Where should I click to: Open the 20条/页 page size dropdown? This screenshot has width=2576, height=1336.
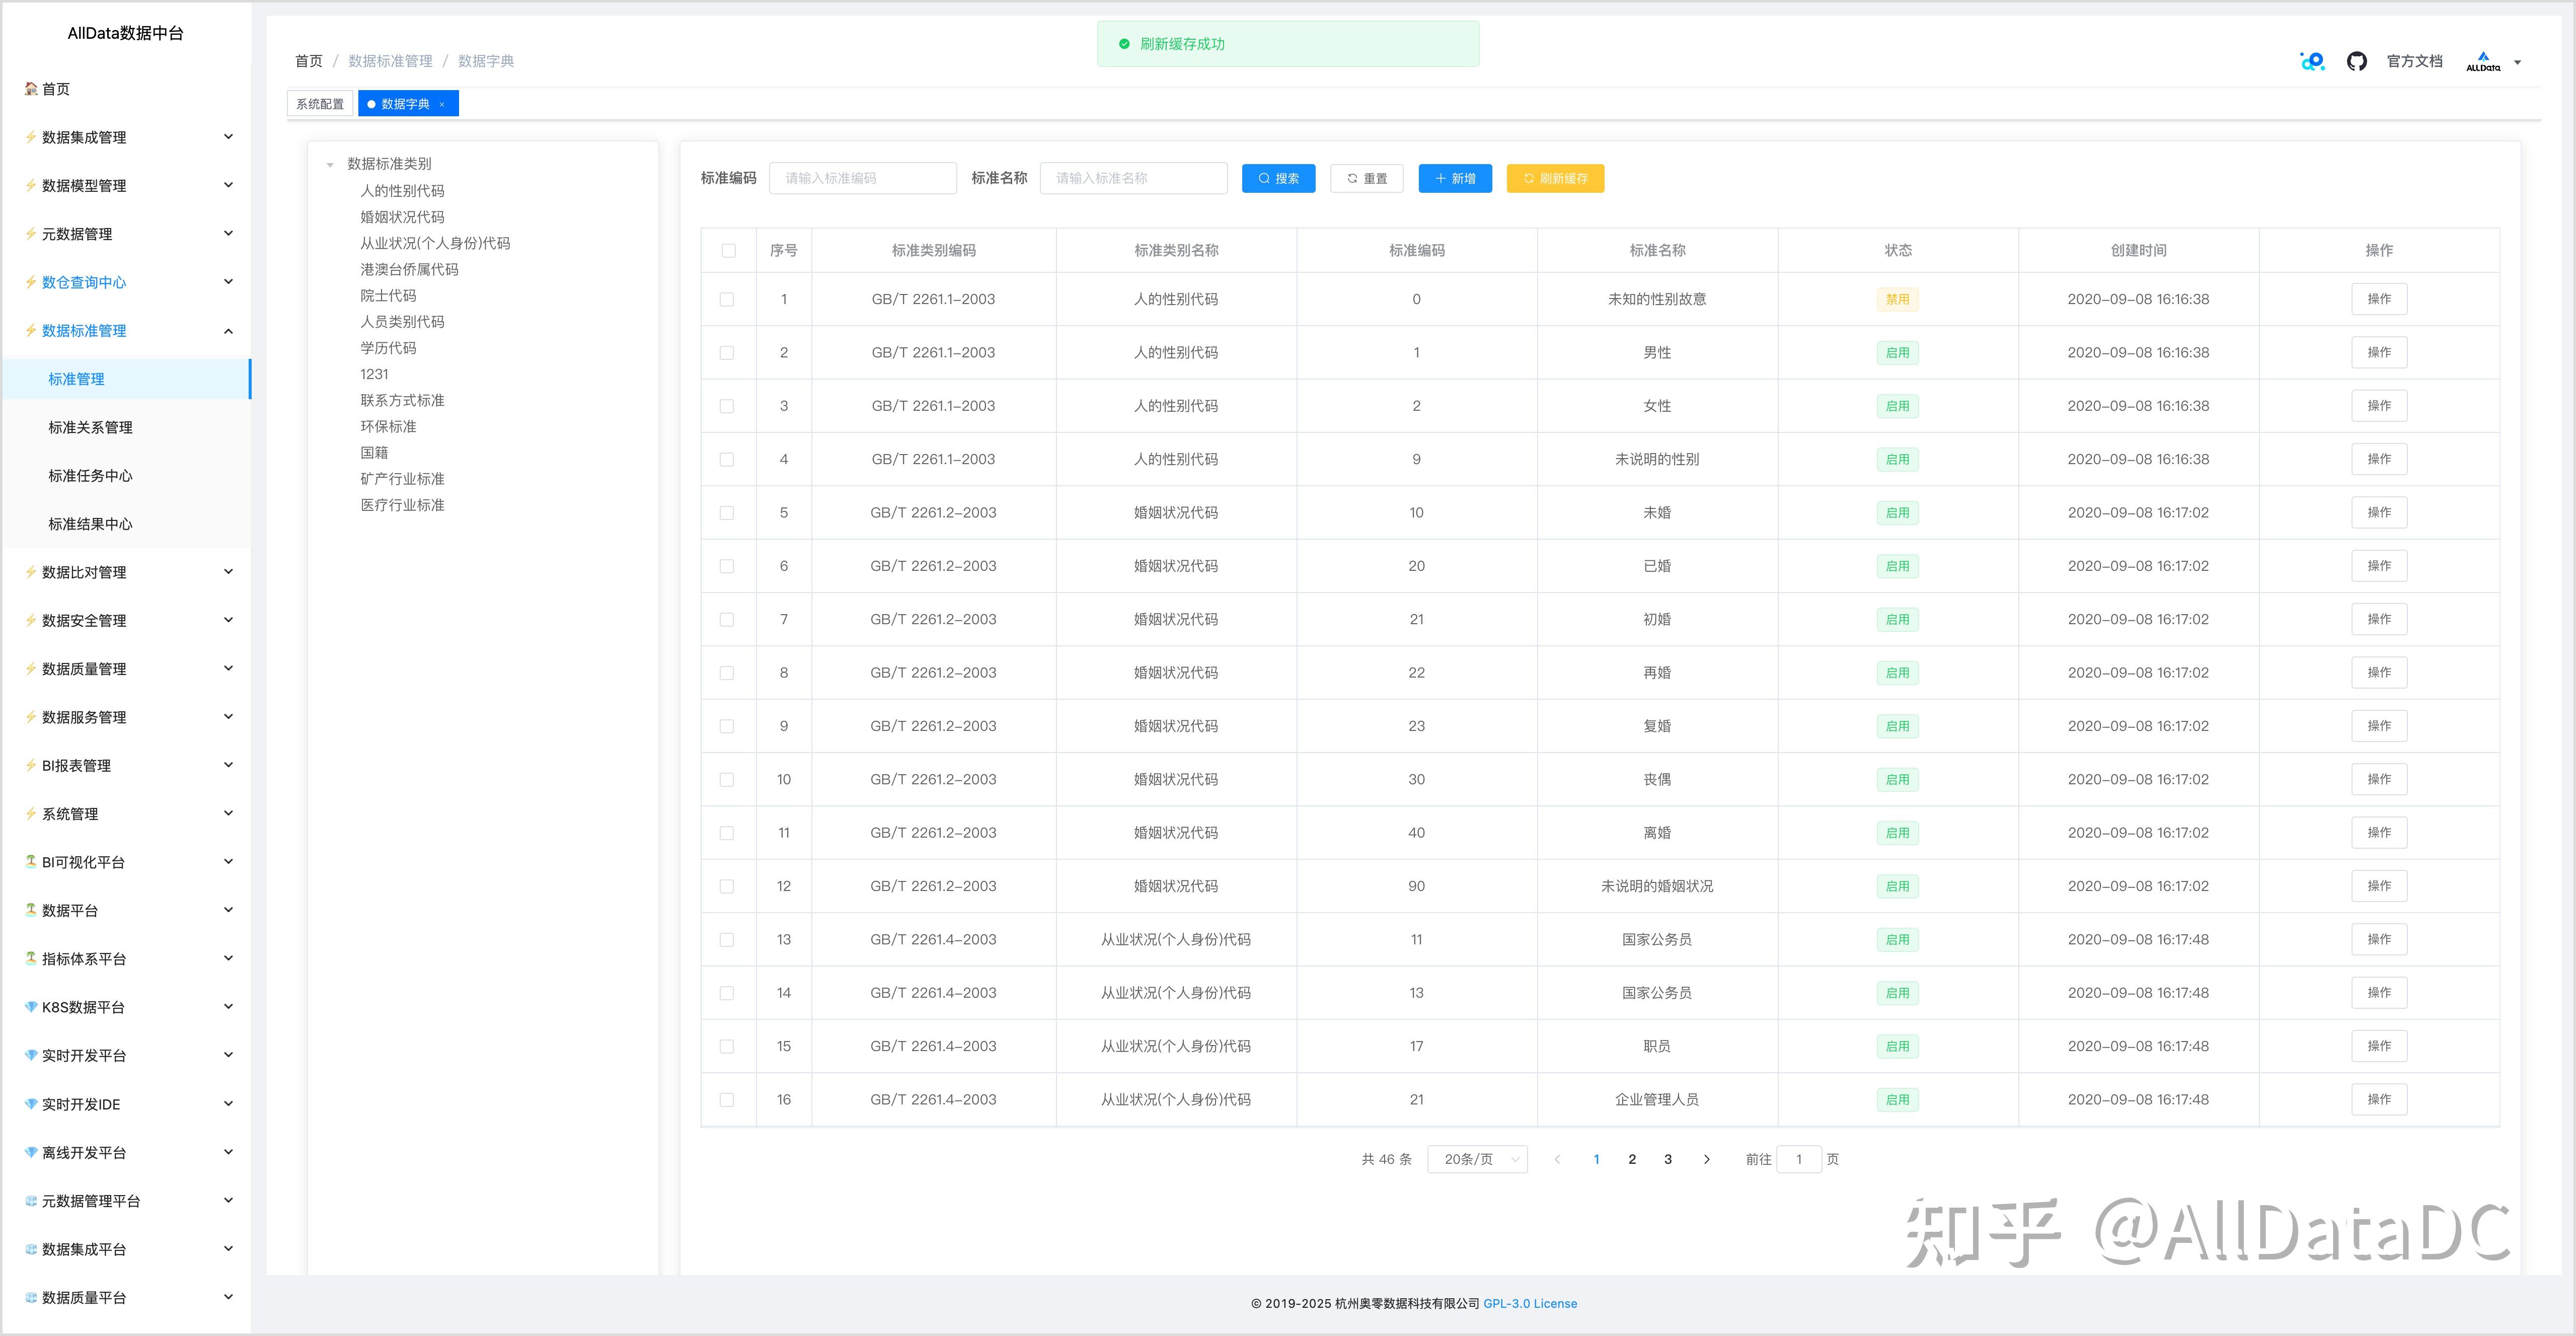click(1477, 1159)
